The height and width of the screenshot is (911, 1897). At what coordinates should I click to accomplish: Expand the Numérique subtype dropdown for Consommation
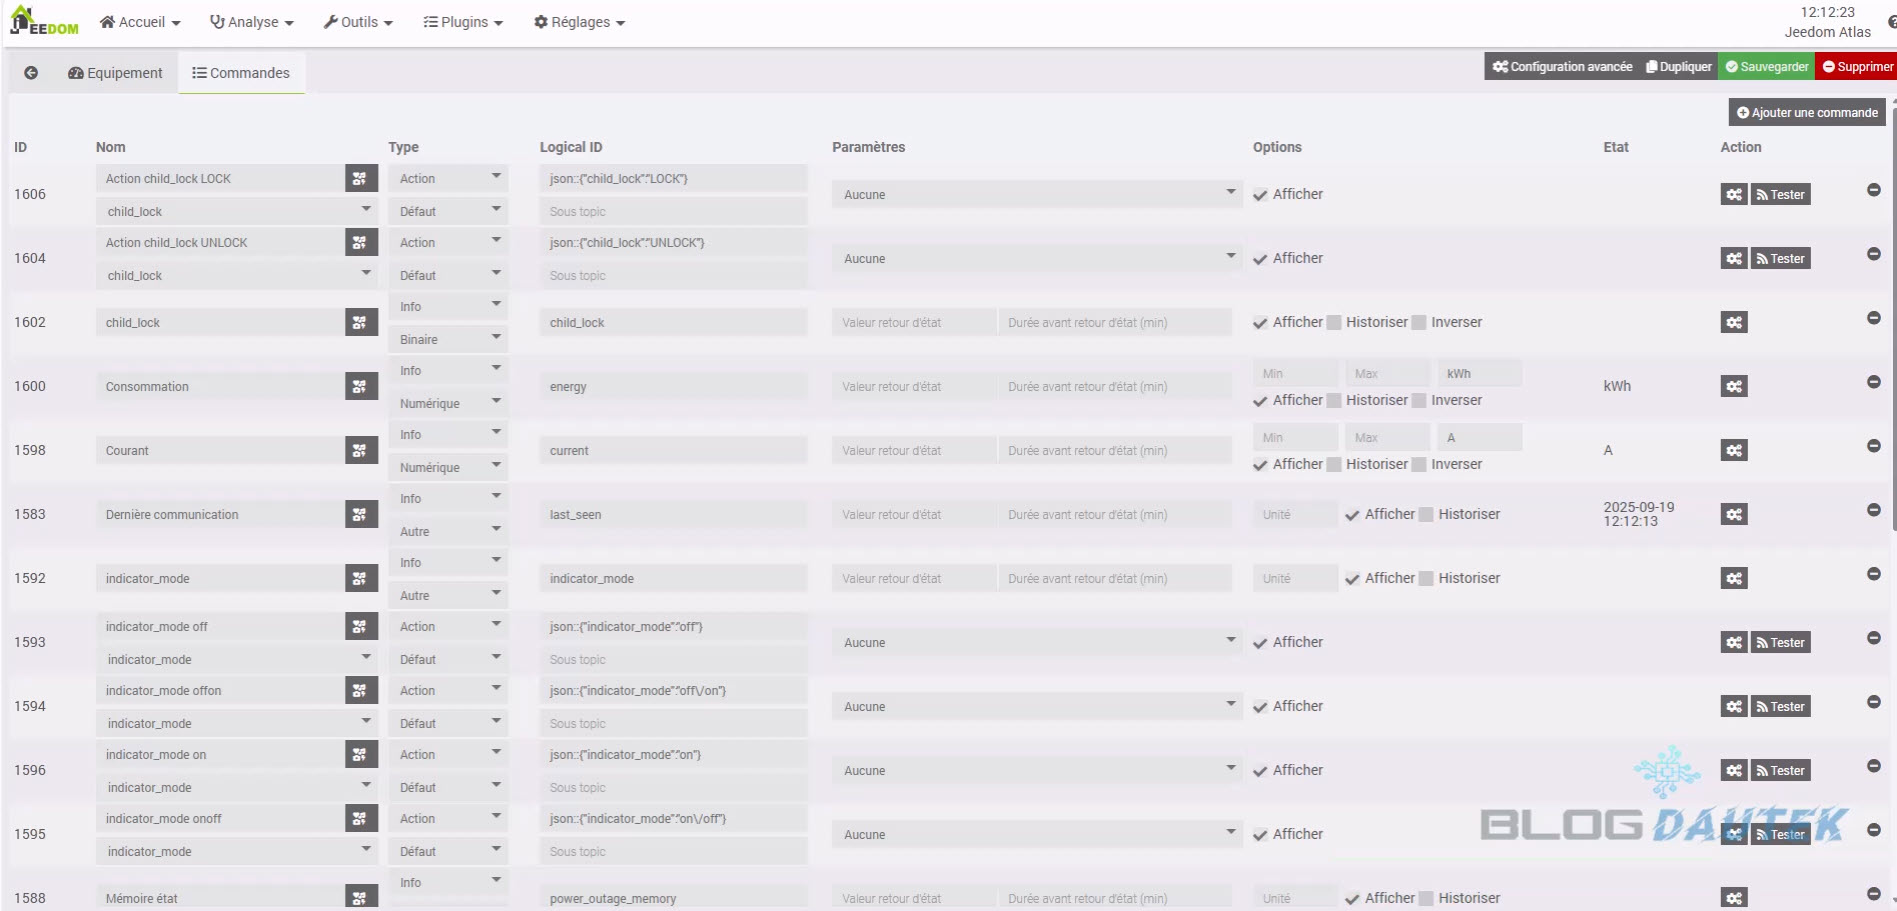click(448, 403)
